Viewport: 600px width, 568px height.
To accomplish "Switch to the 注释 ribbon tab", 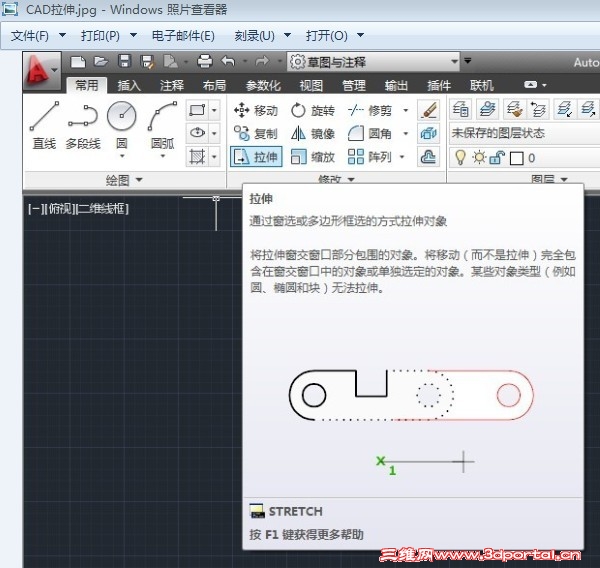I will (x=171, y=85).
